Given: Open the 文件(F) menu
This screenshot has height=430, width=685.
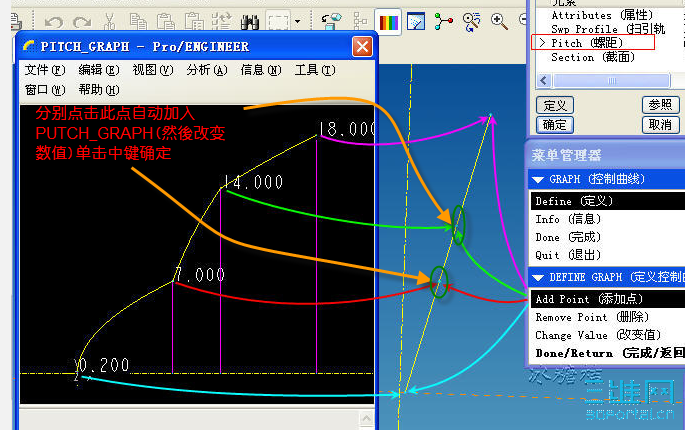Looking at the screenshot, I should (x=45, y=70).
